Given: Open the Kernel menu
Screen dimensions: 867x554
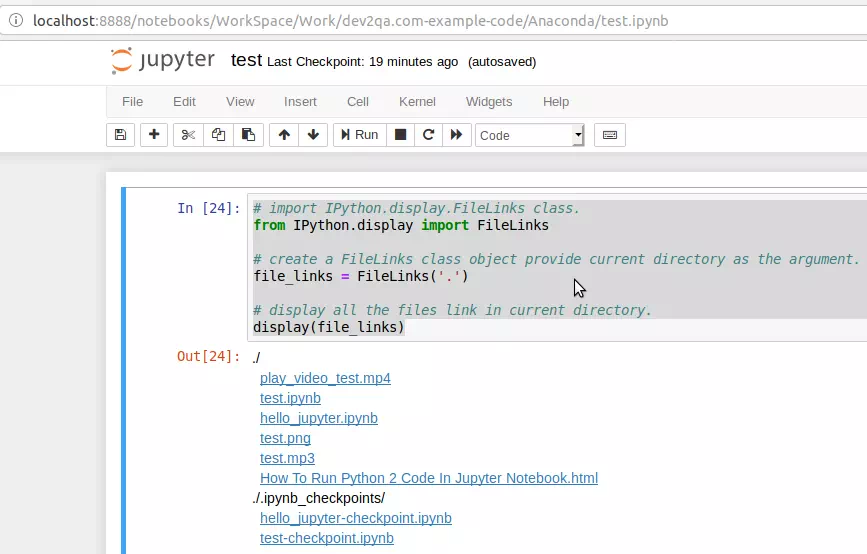Looking at the screenshot, I should point(417,102).
